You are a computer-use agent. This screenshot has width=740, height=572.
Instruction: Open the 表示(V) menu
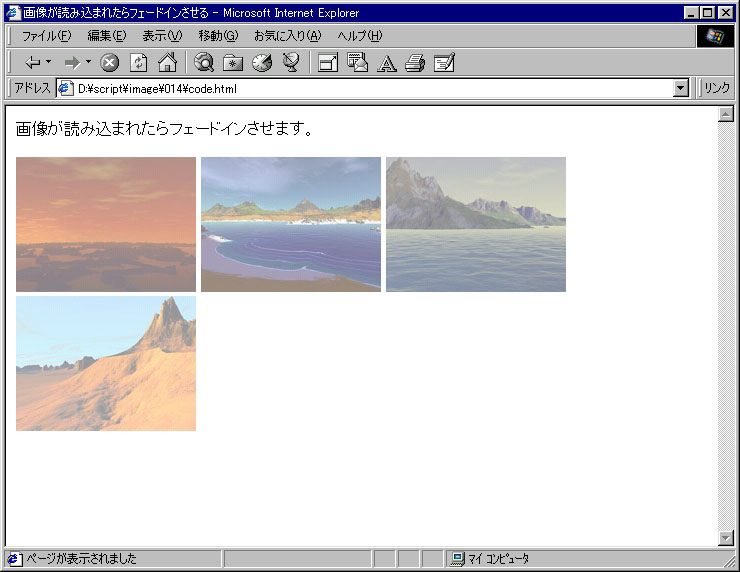click(162, 36)
